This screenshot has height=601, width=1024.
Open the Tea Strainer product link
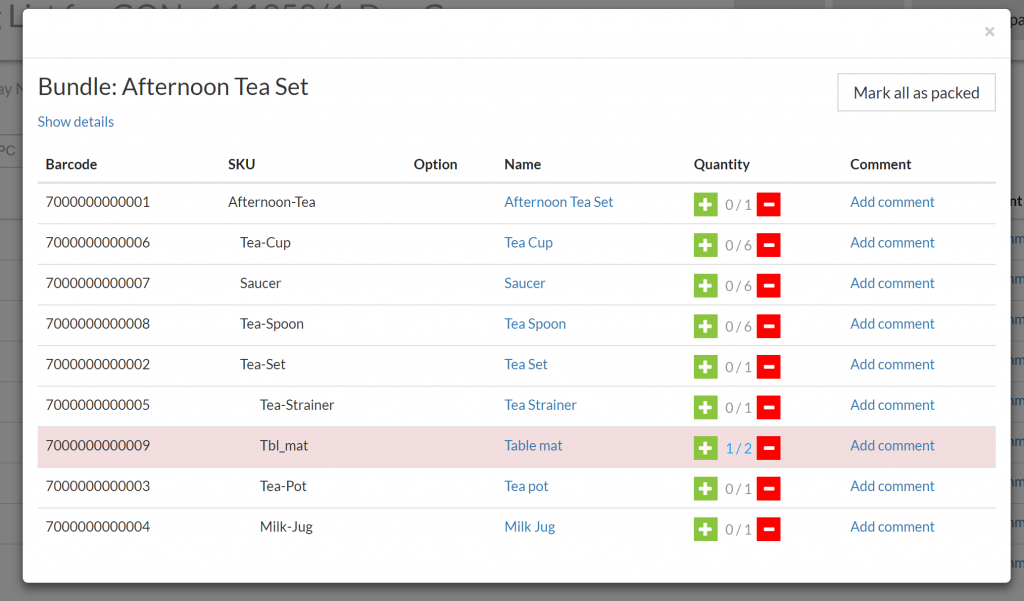click(540, 405)
